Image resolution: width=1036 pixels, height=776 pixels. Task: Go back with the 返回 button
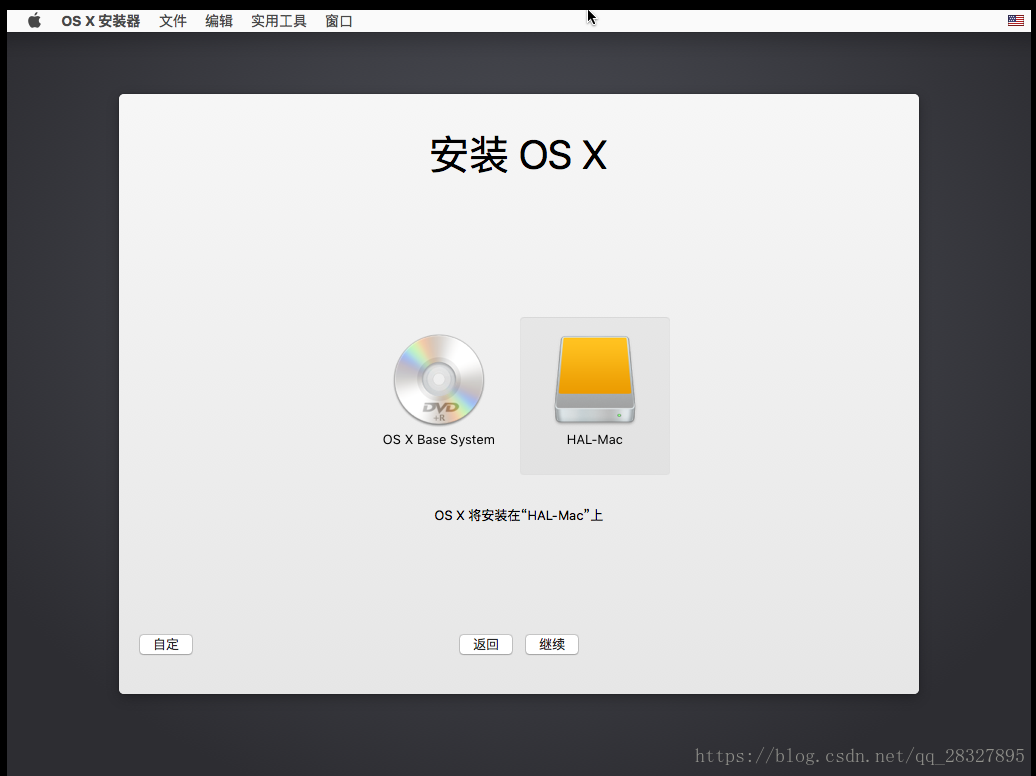486,644
